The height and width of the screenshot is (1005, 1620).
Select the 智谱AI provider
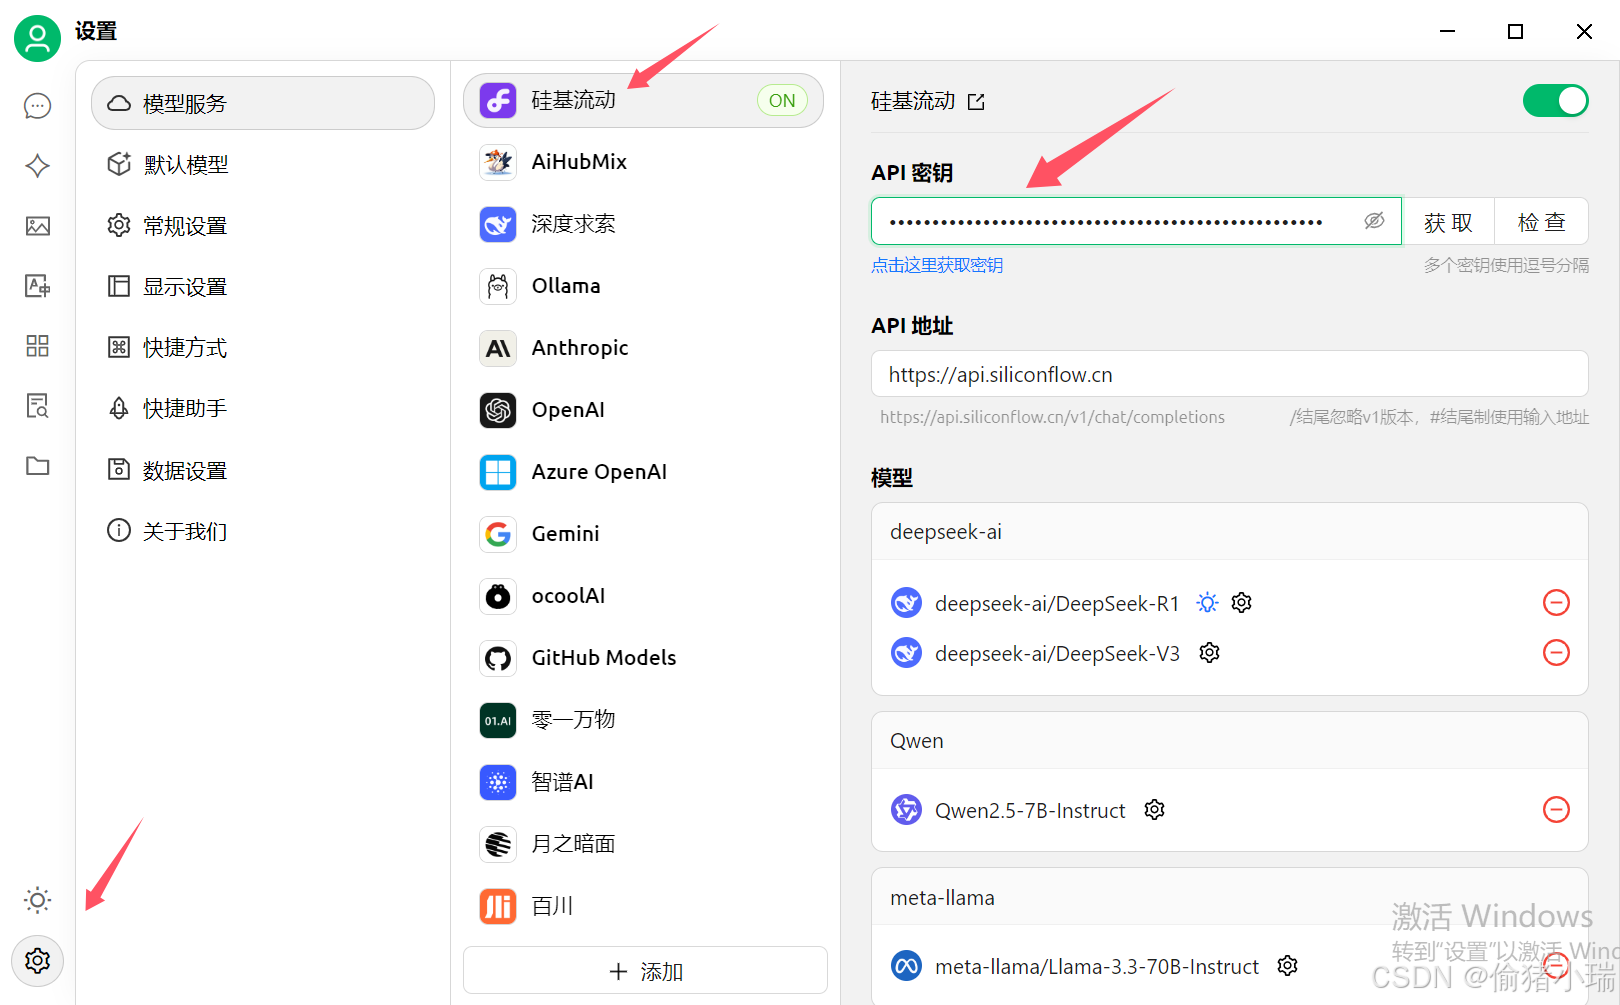(643, 782)
